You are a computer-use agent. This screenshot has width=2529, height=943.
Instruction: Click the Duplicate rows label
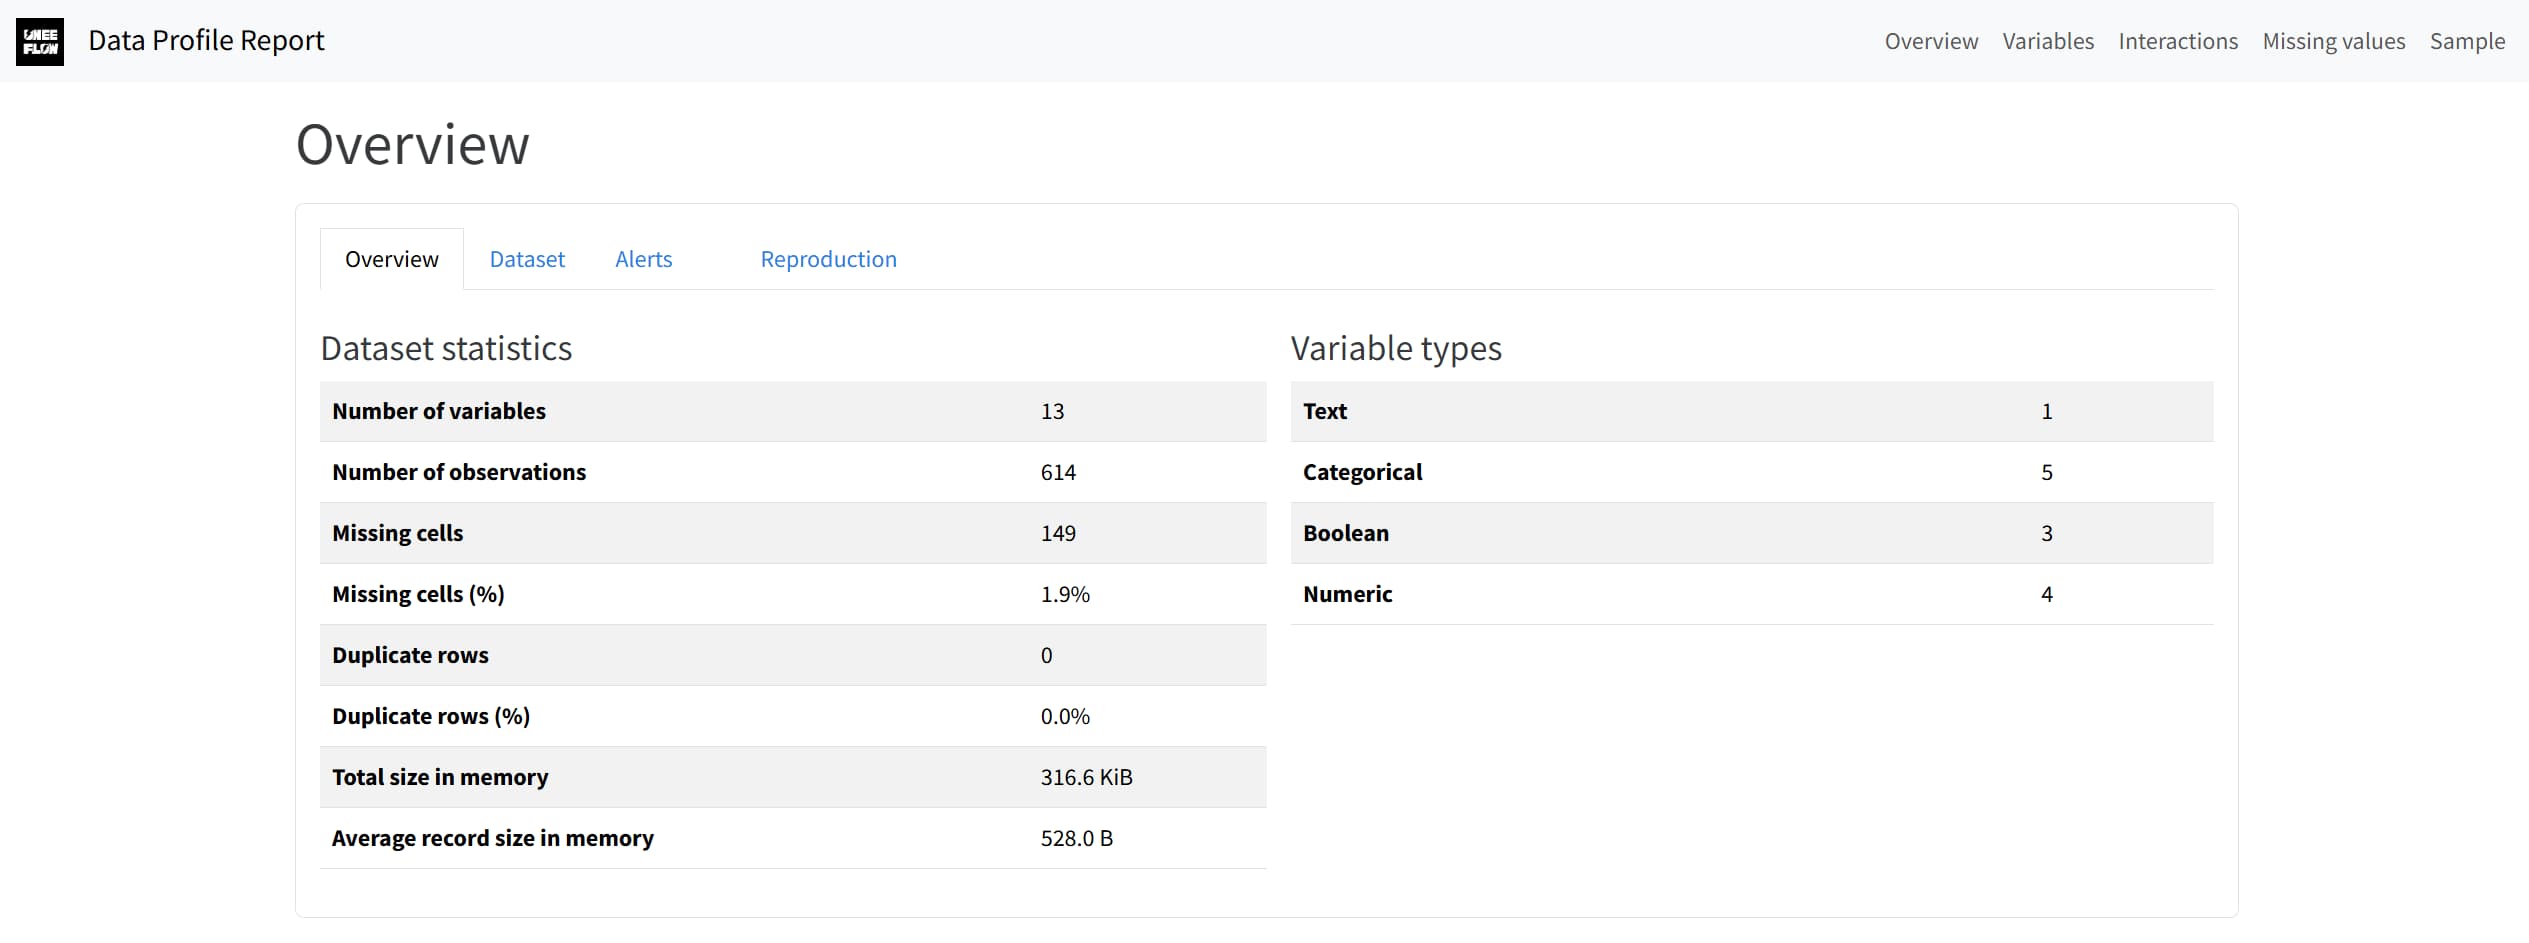(410, 655)
